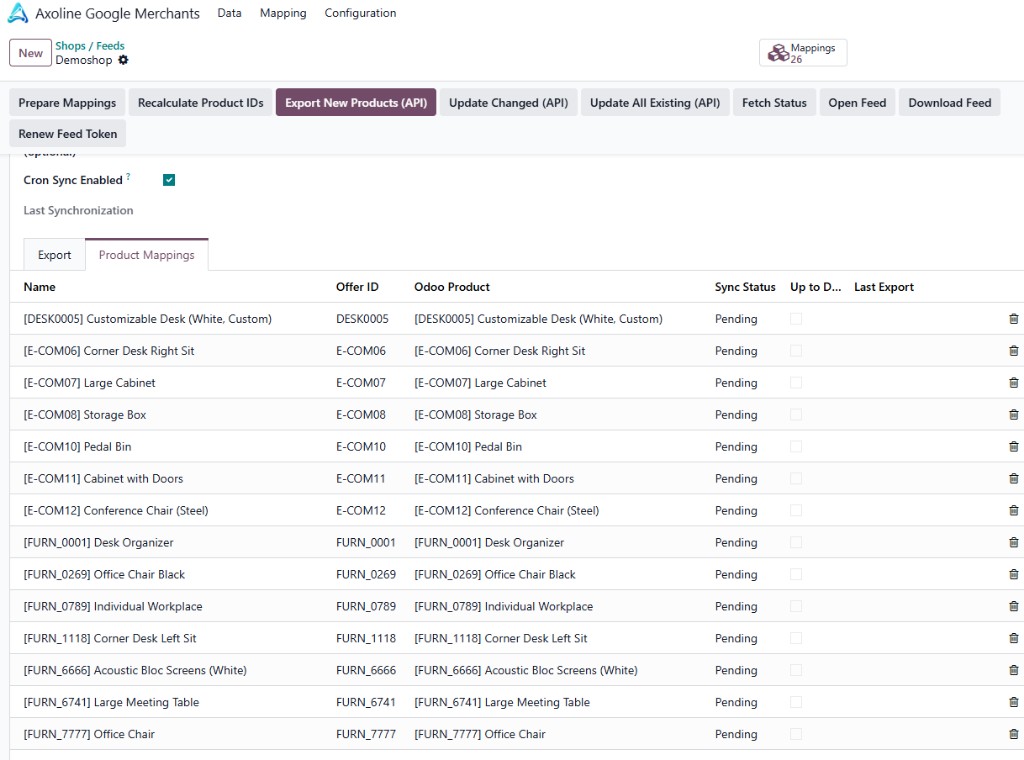The image size is (1024, 760).
Task: Sort by the Sync Status column header
Action: tap(745, 287)
